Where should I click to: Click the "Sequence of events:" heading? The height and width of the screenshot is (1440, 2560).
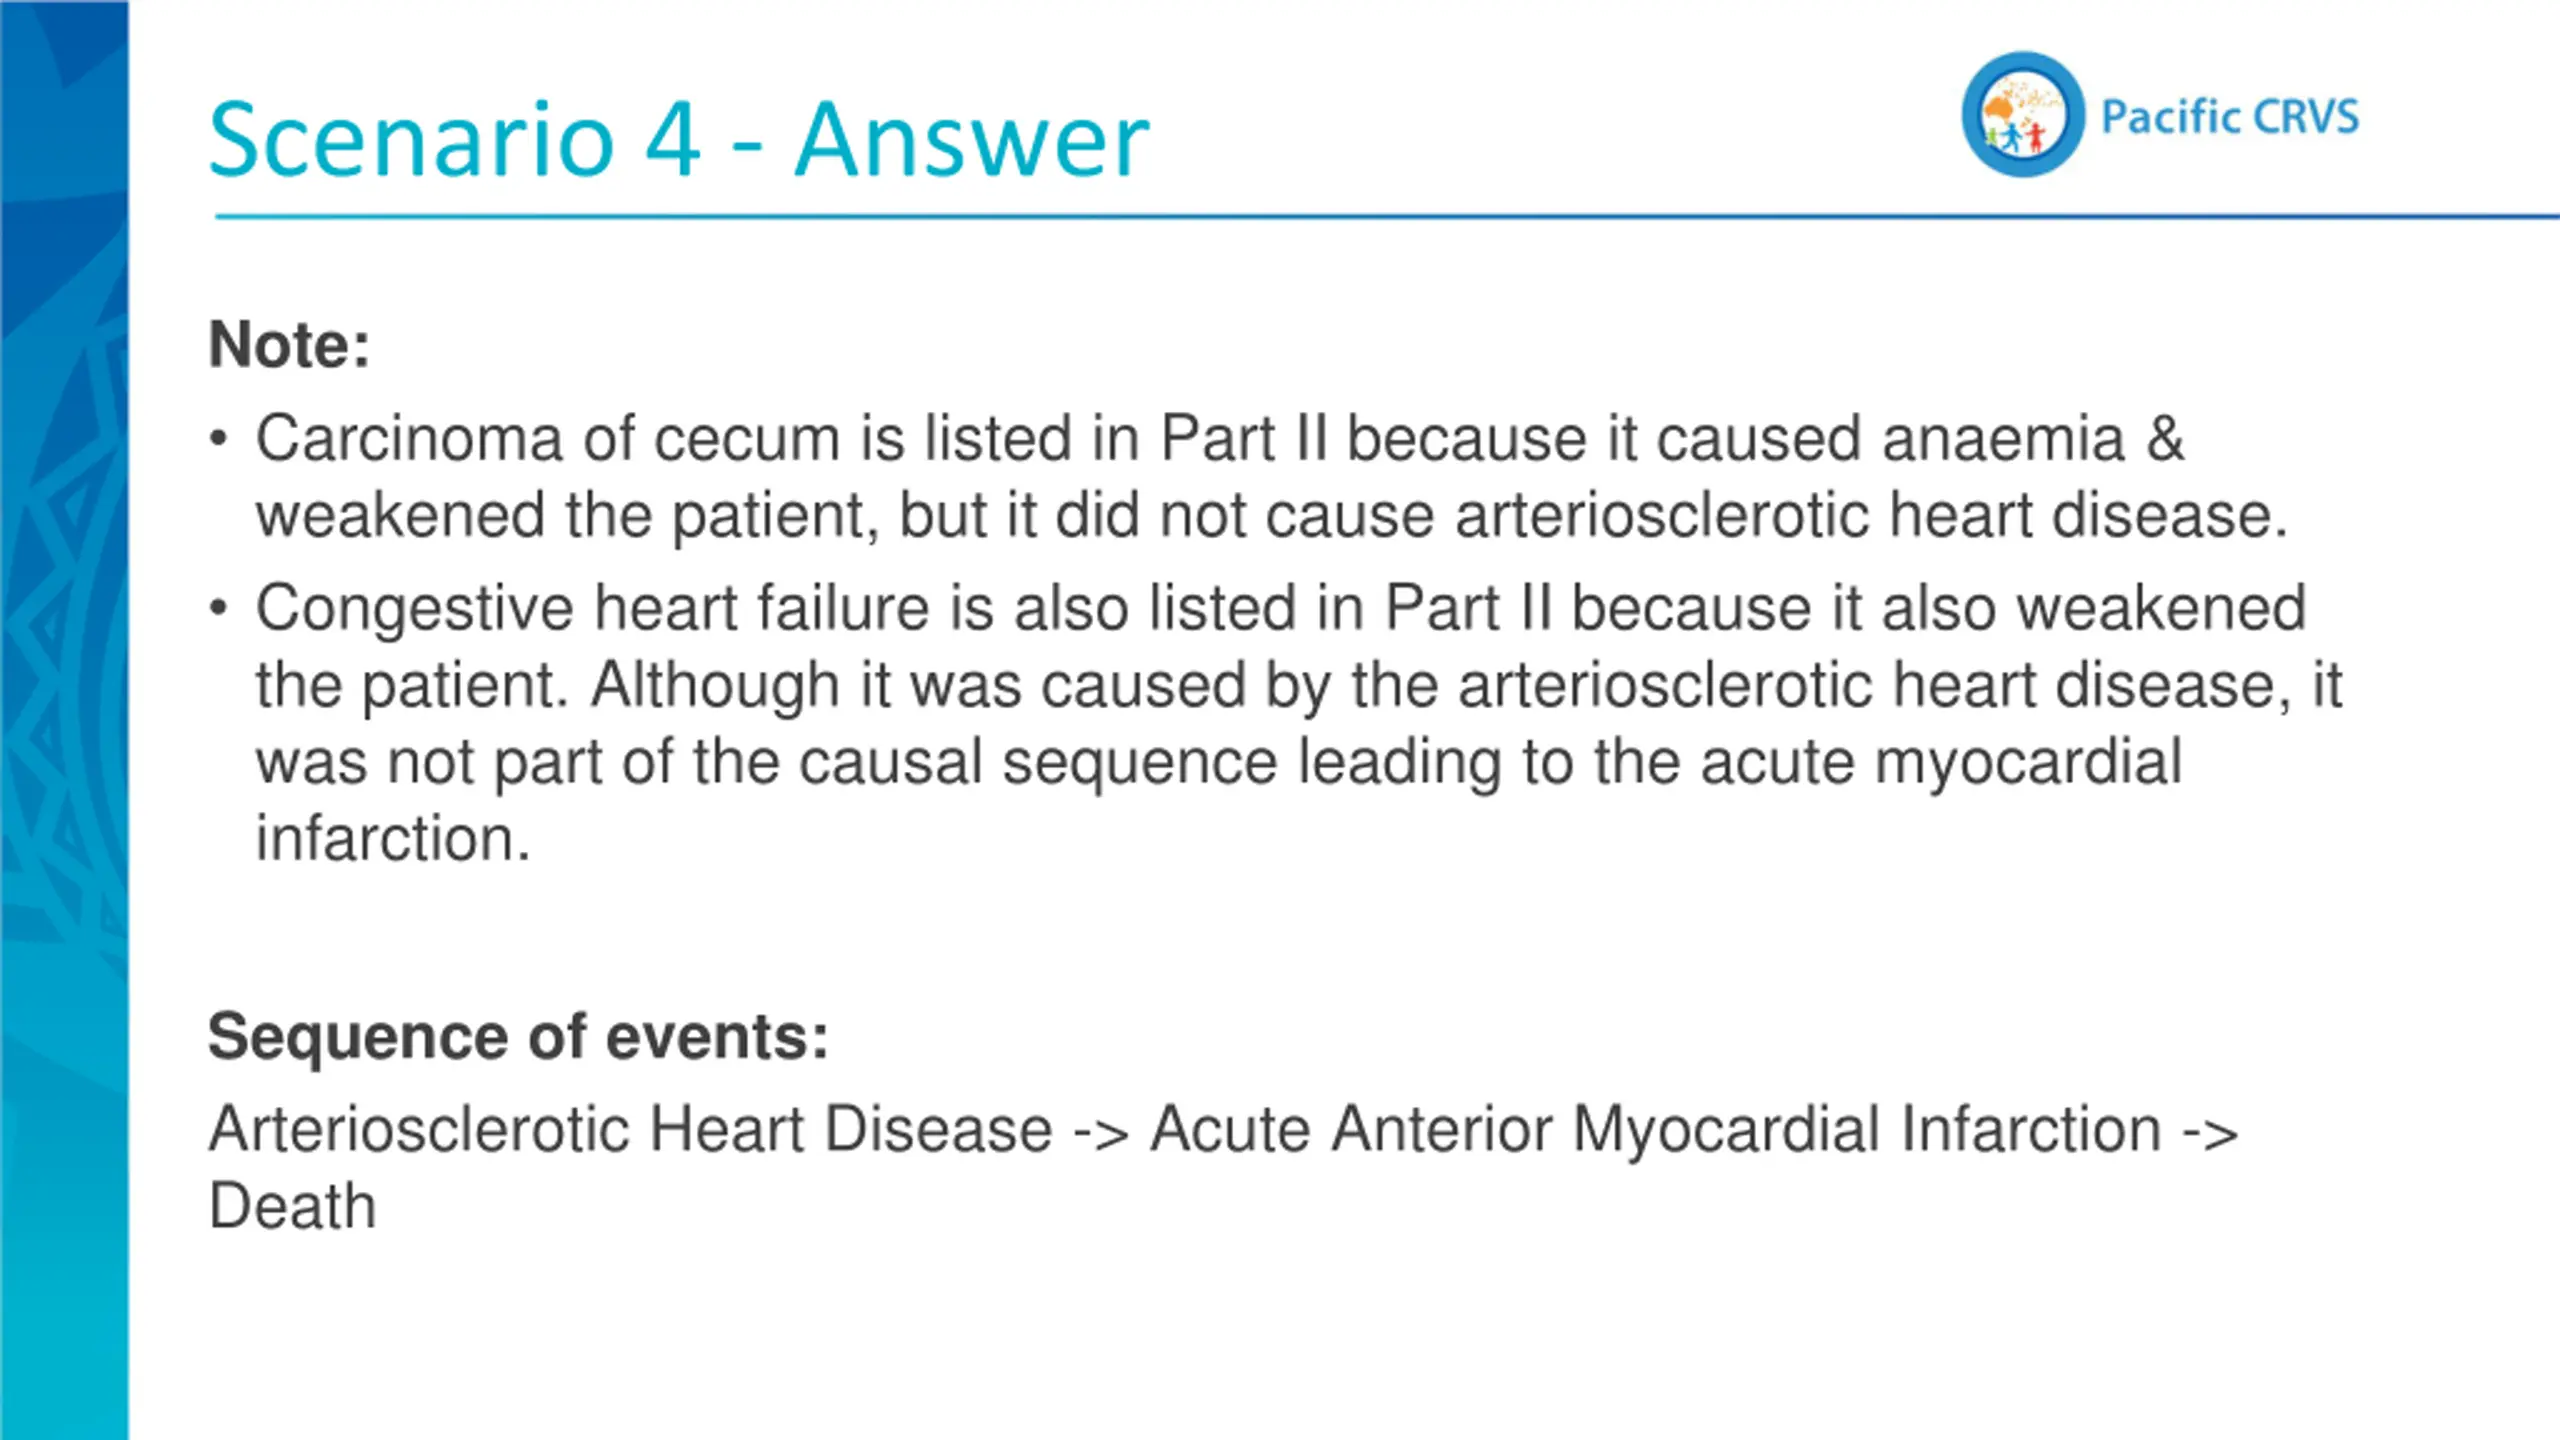[518, 1036]
